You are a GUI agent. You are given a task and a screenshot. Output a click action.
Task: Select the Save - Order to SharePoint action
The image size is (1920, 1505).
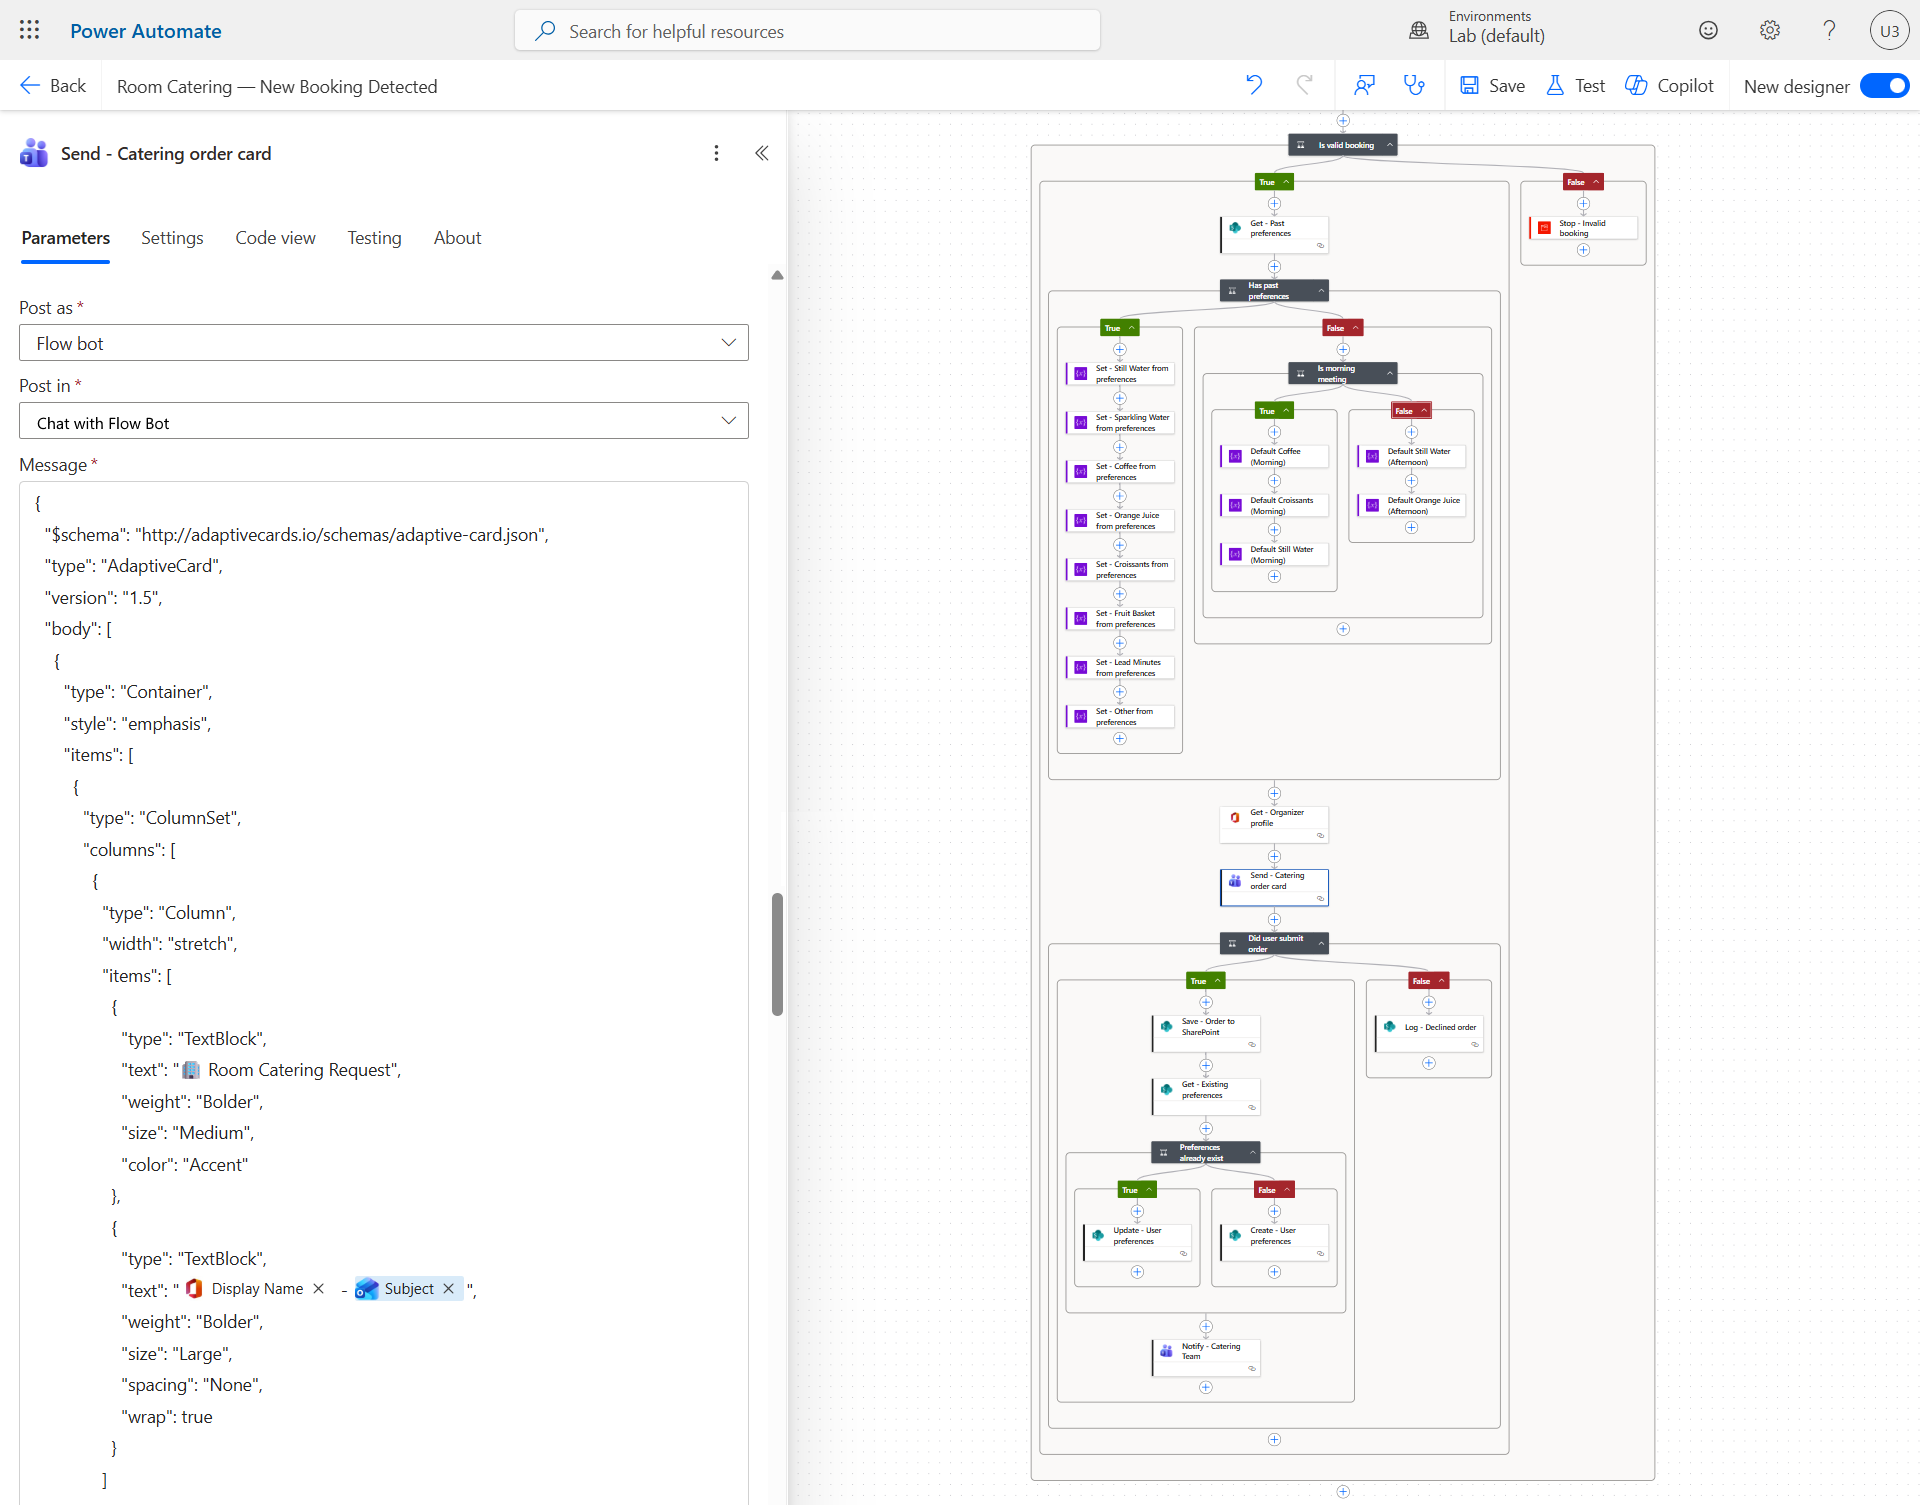point(1206,1032)
